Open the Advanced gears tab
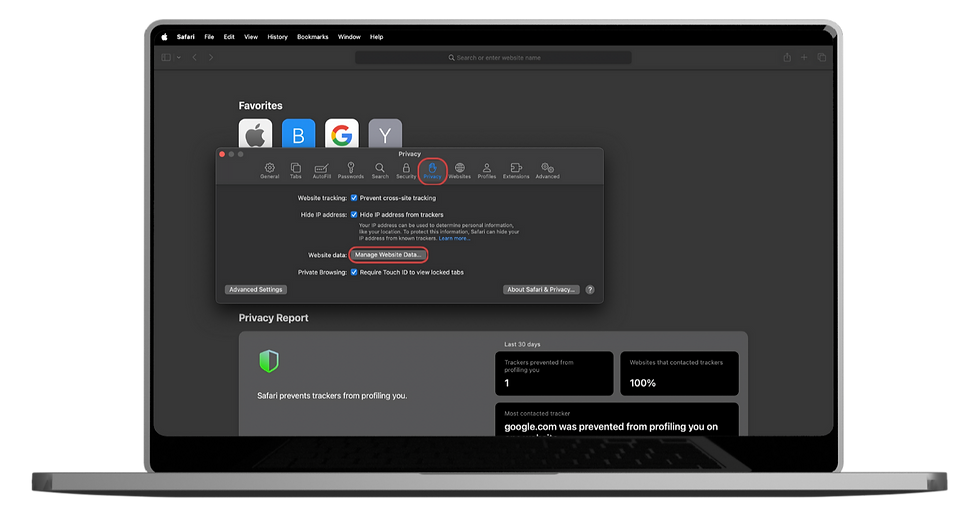The height and width of the screenshot is (531, 980). coord(547,171)
